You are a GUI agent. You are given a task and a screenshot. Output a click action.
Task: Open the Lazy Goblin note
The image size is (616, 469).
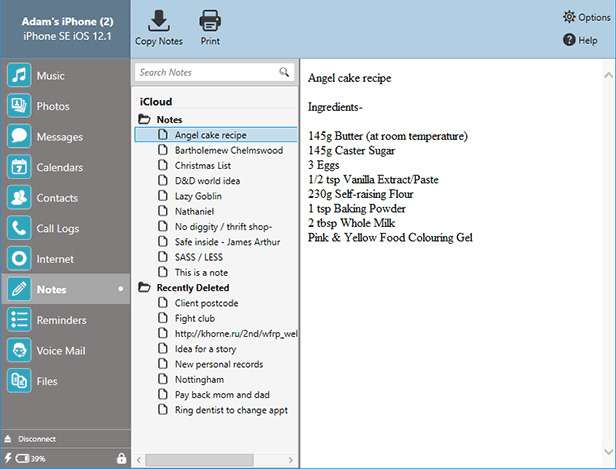pyautogui.click(x=198, y=196)
